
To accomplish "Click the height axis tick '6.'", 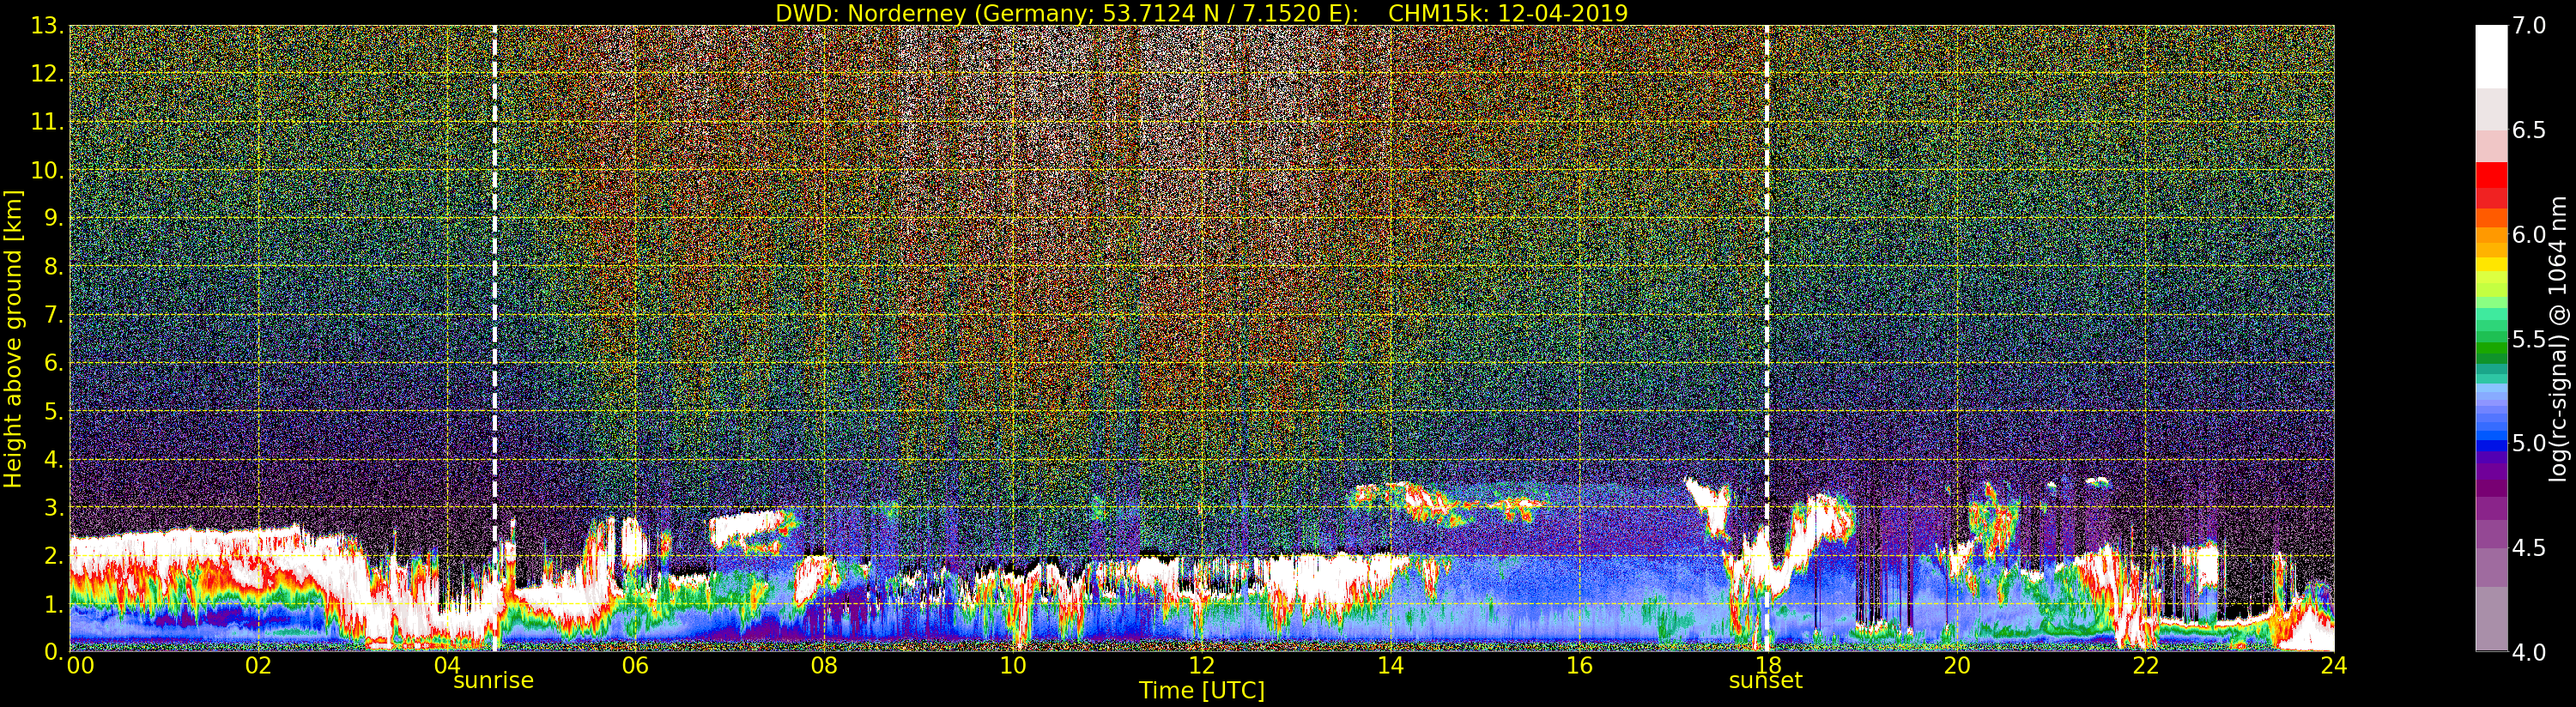I will click(53, 363).
